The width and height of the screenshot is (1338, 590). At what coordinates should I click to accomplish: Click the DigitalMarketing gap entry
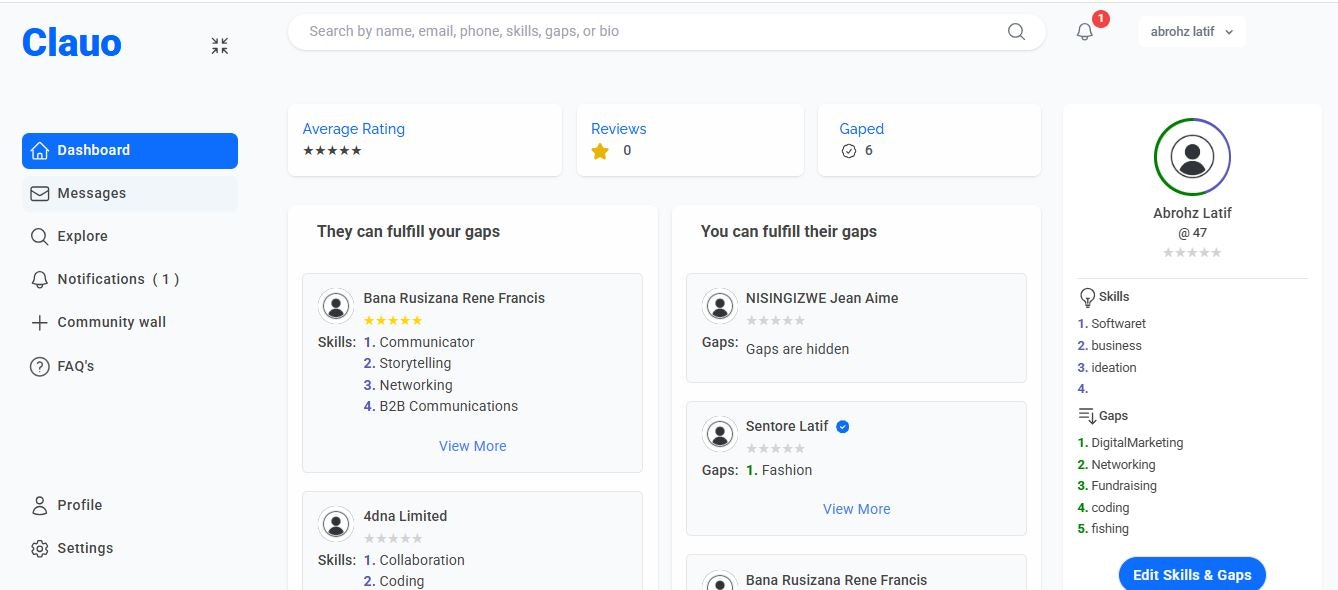tap(1137, 443)
